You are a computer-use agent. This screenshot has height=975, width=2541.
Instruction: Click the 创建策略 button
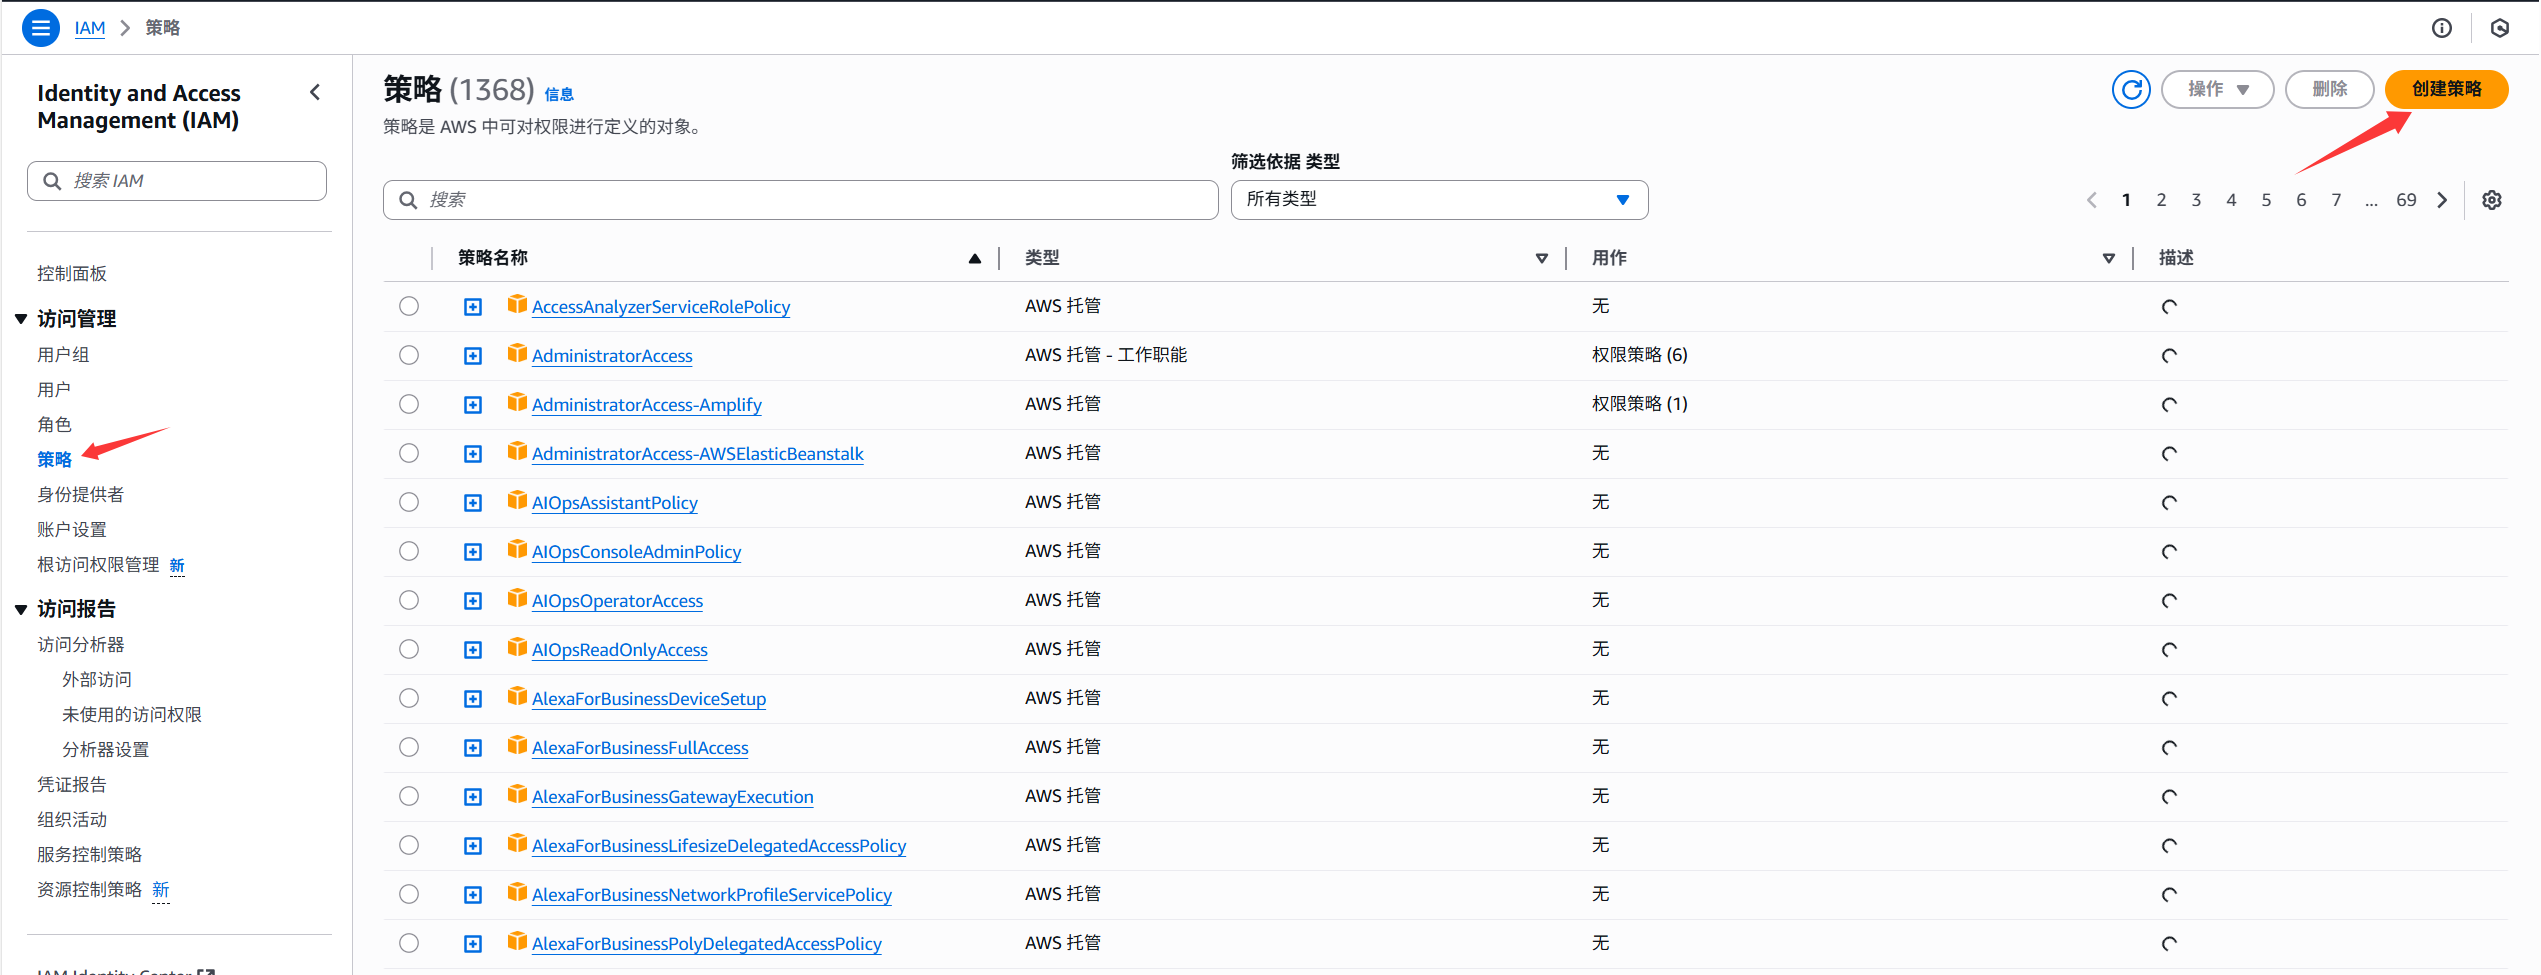(x=2446, y=90)
